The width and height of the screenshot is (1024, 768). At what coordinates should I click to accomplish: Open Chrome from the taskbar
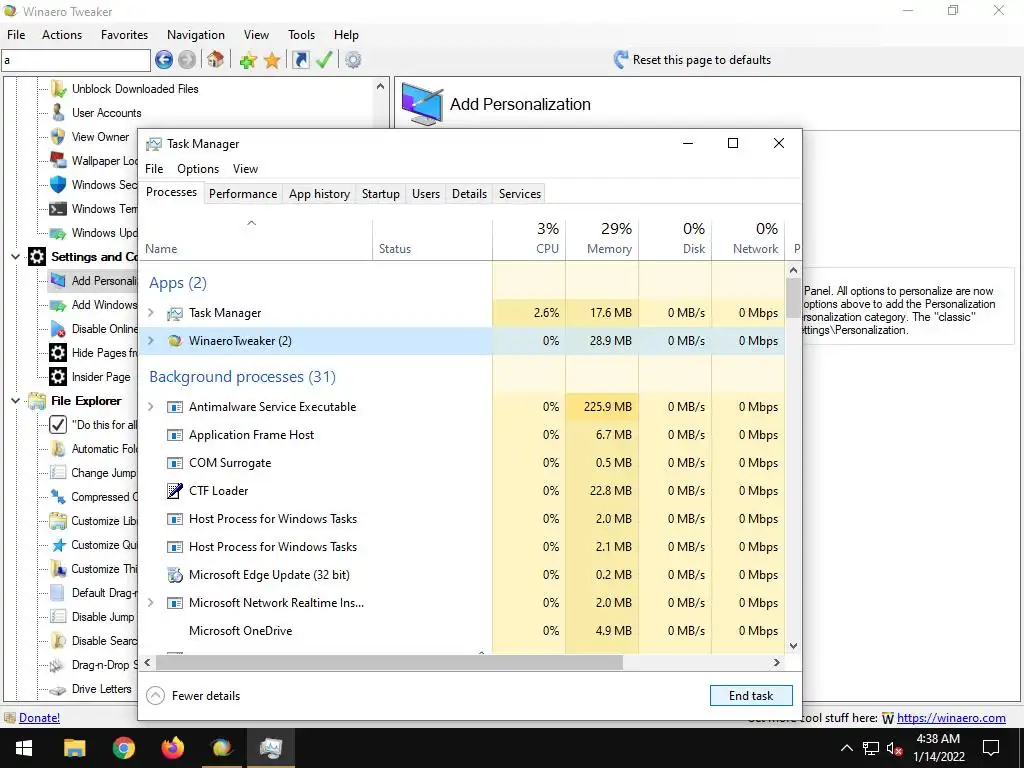point(123,747)
